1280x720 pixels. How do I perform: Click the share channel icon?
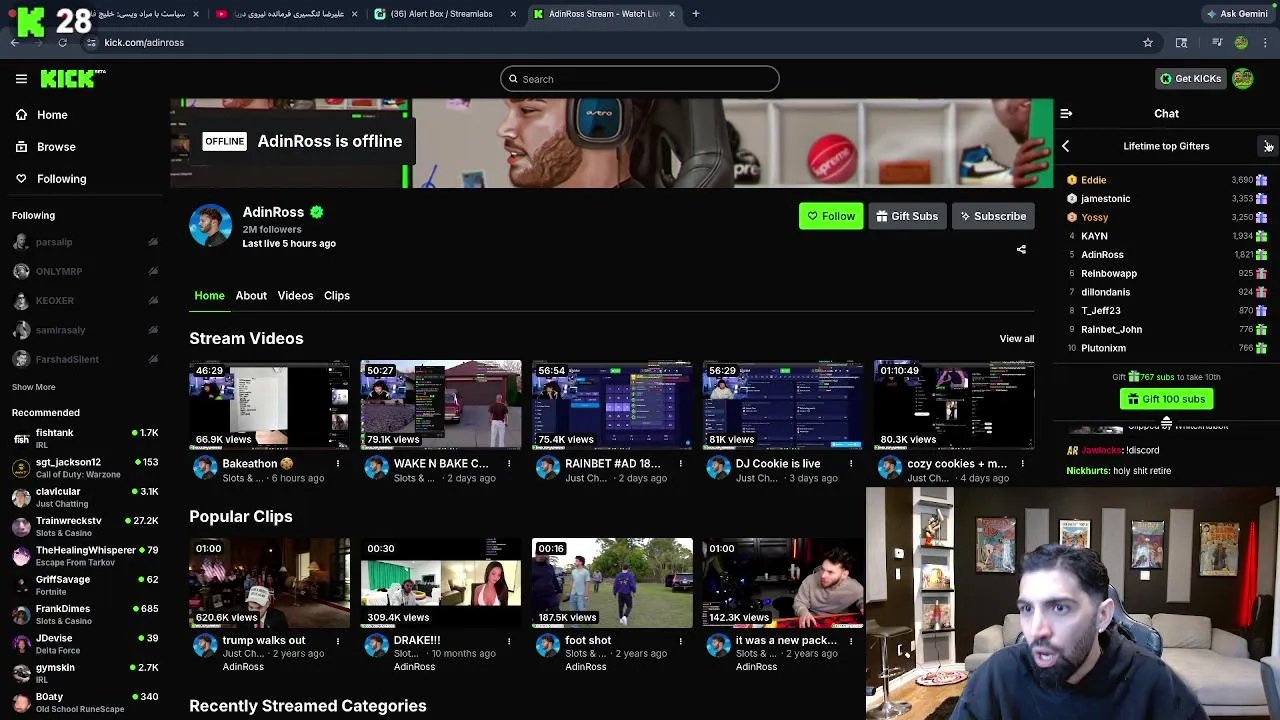1021,250
